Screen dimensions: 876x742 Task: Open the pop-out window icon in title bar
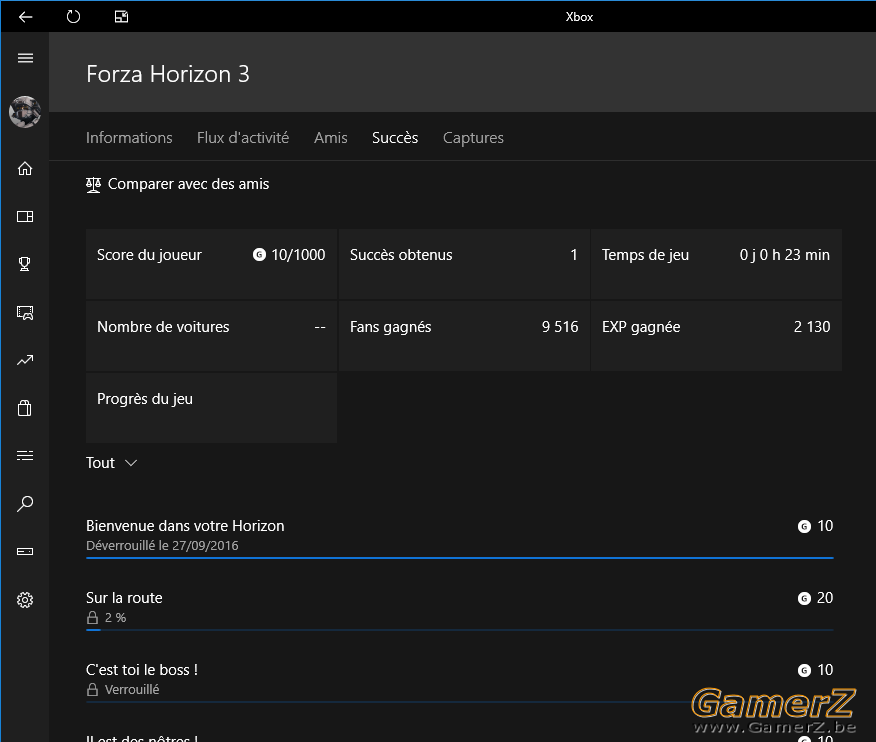(x=121, y=17)
